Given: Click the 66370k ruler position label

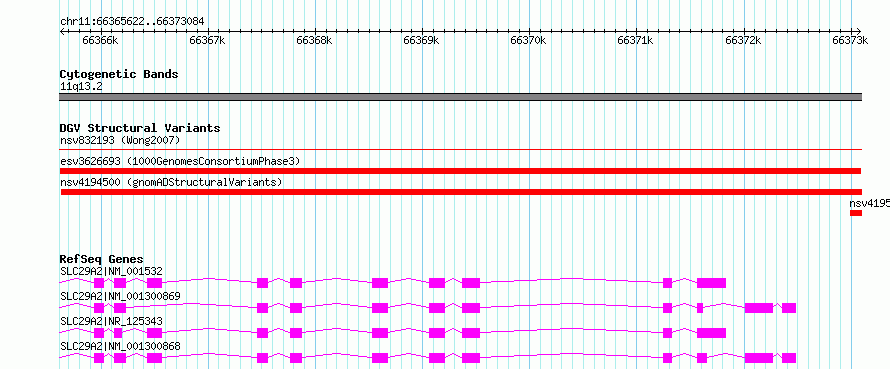Looking at the screenshot, I should click(528, 40).
